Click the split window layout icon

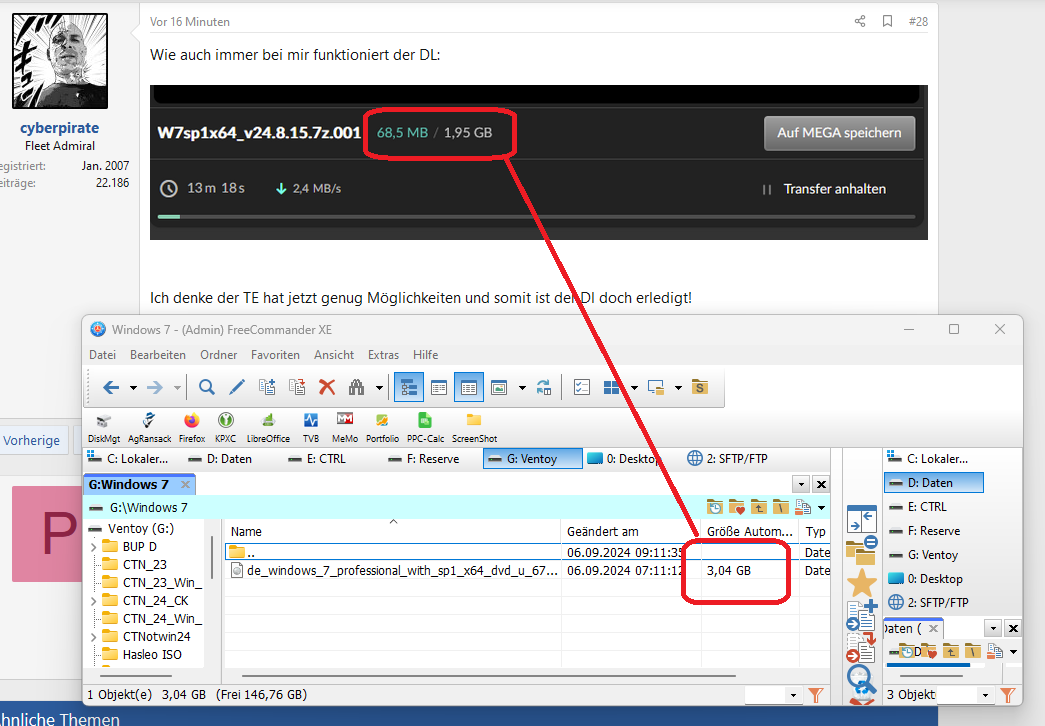point(611,387)
